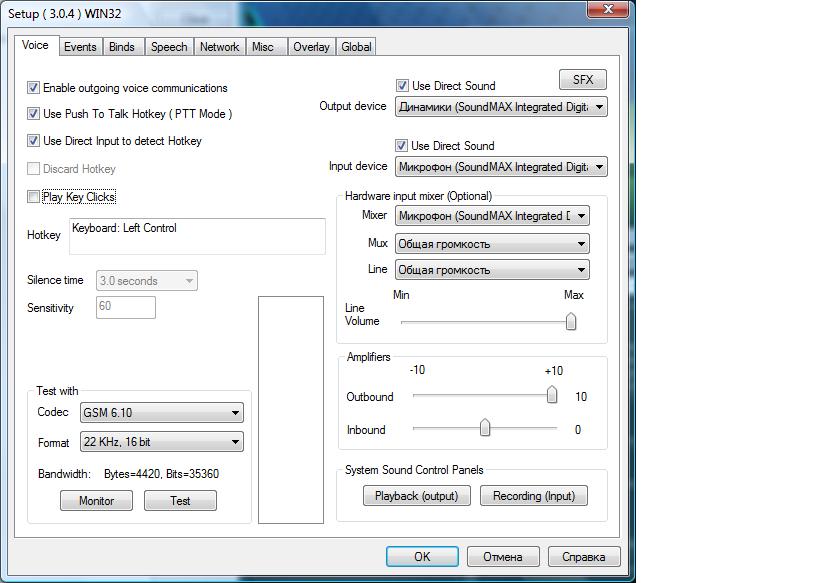Click the Outbound amplifier slider handle
Viewport: 840px width, 583px height.
[551, 396]
